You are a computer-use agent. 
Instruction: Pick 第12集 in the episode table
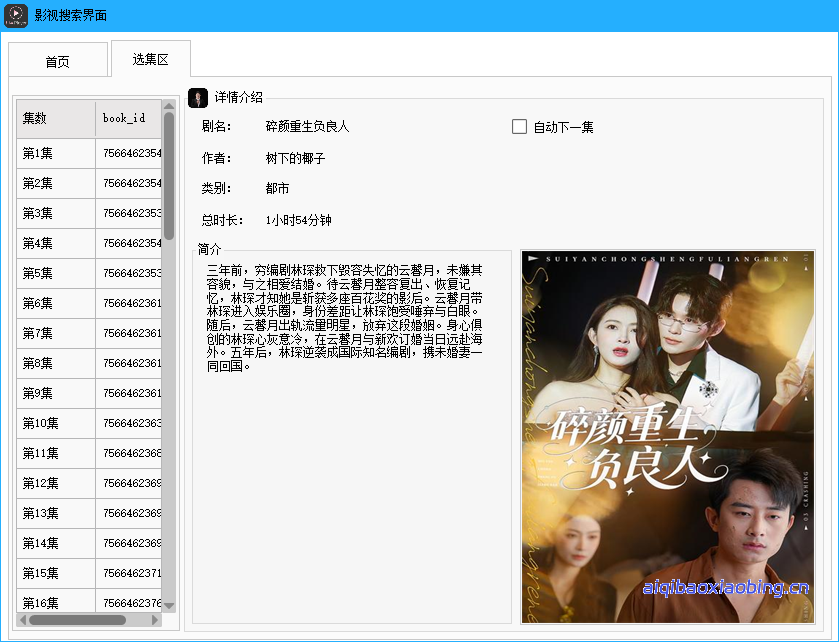tap(55, 483)
